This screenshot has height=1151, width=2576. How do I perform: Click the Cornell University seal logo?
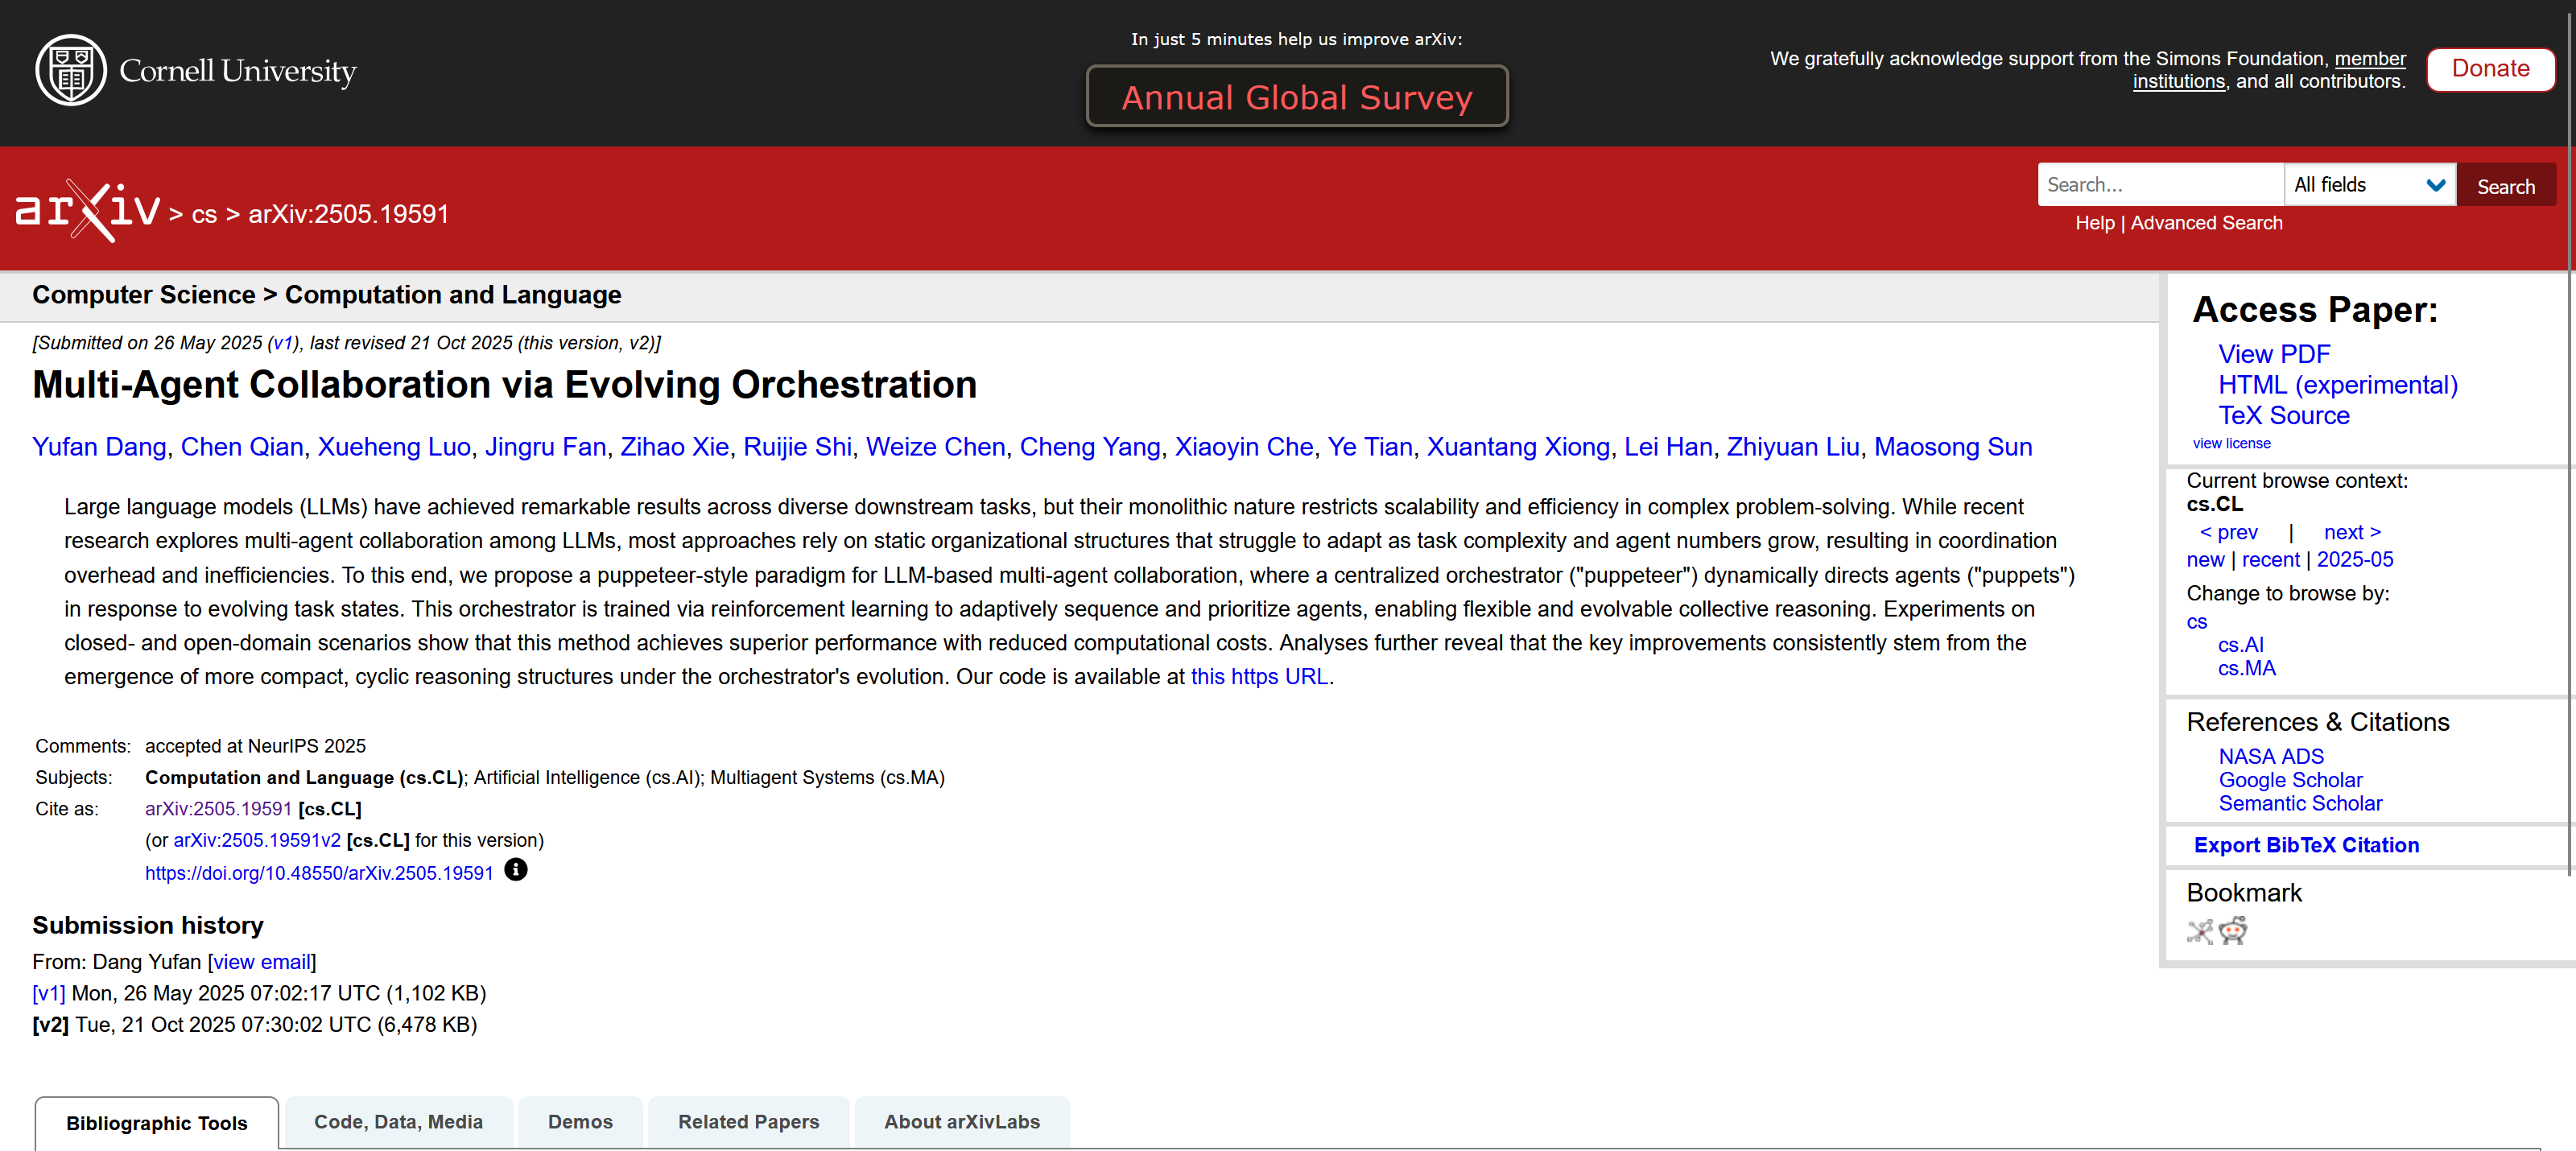point(70,70)
